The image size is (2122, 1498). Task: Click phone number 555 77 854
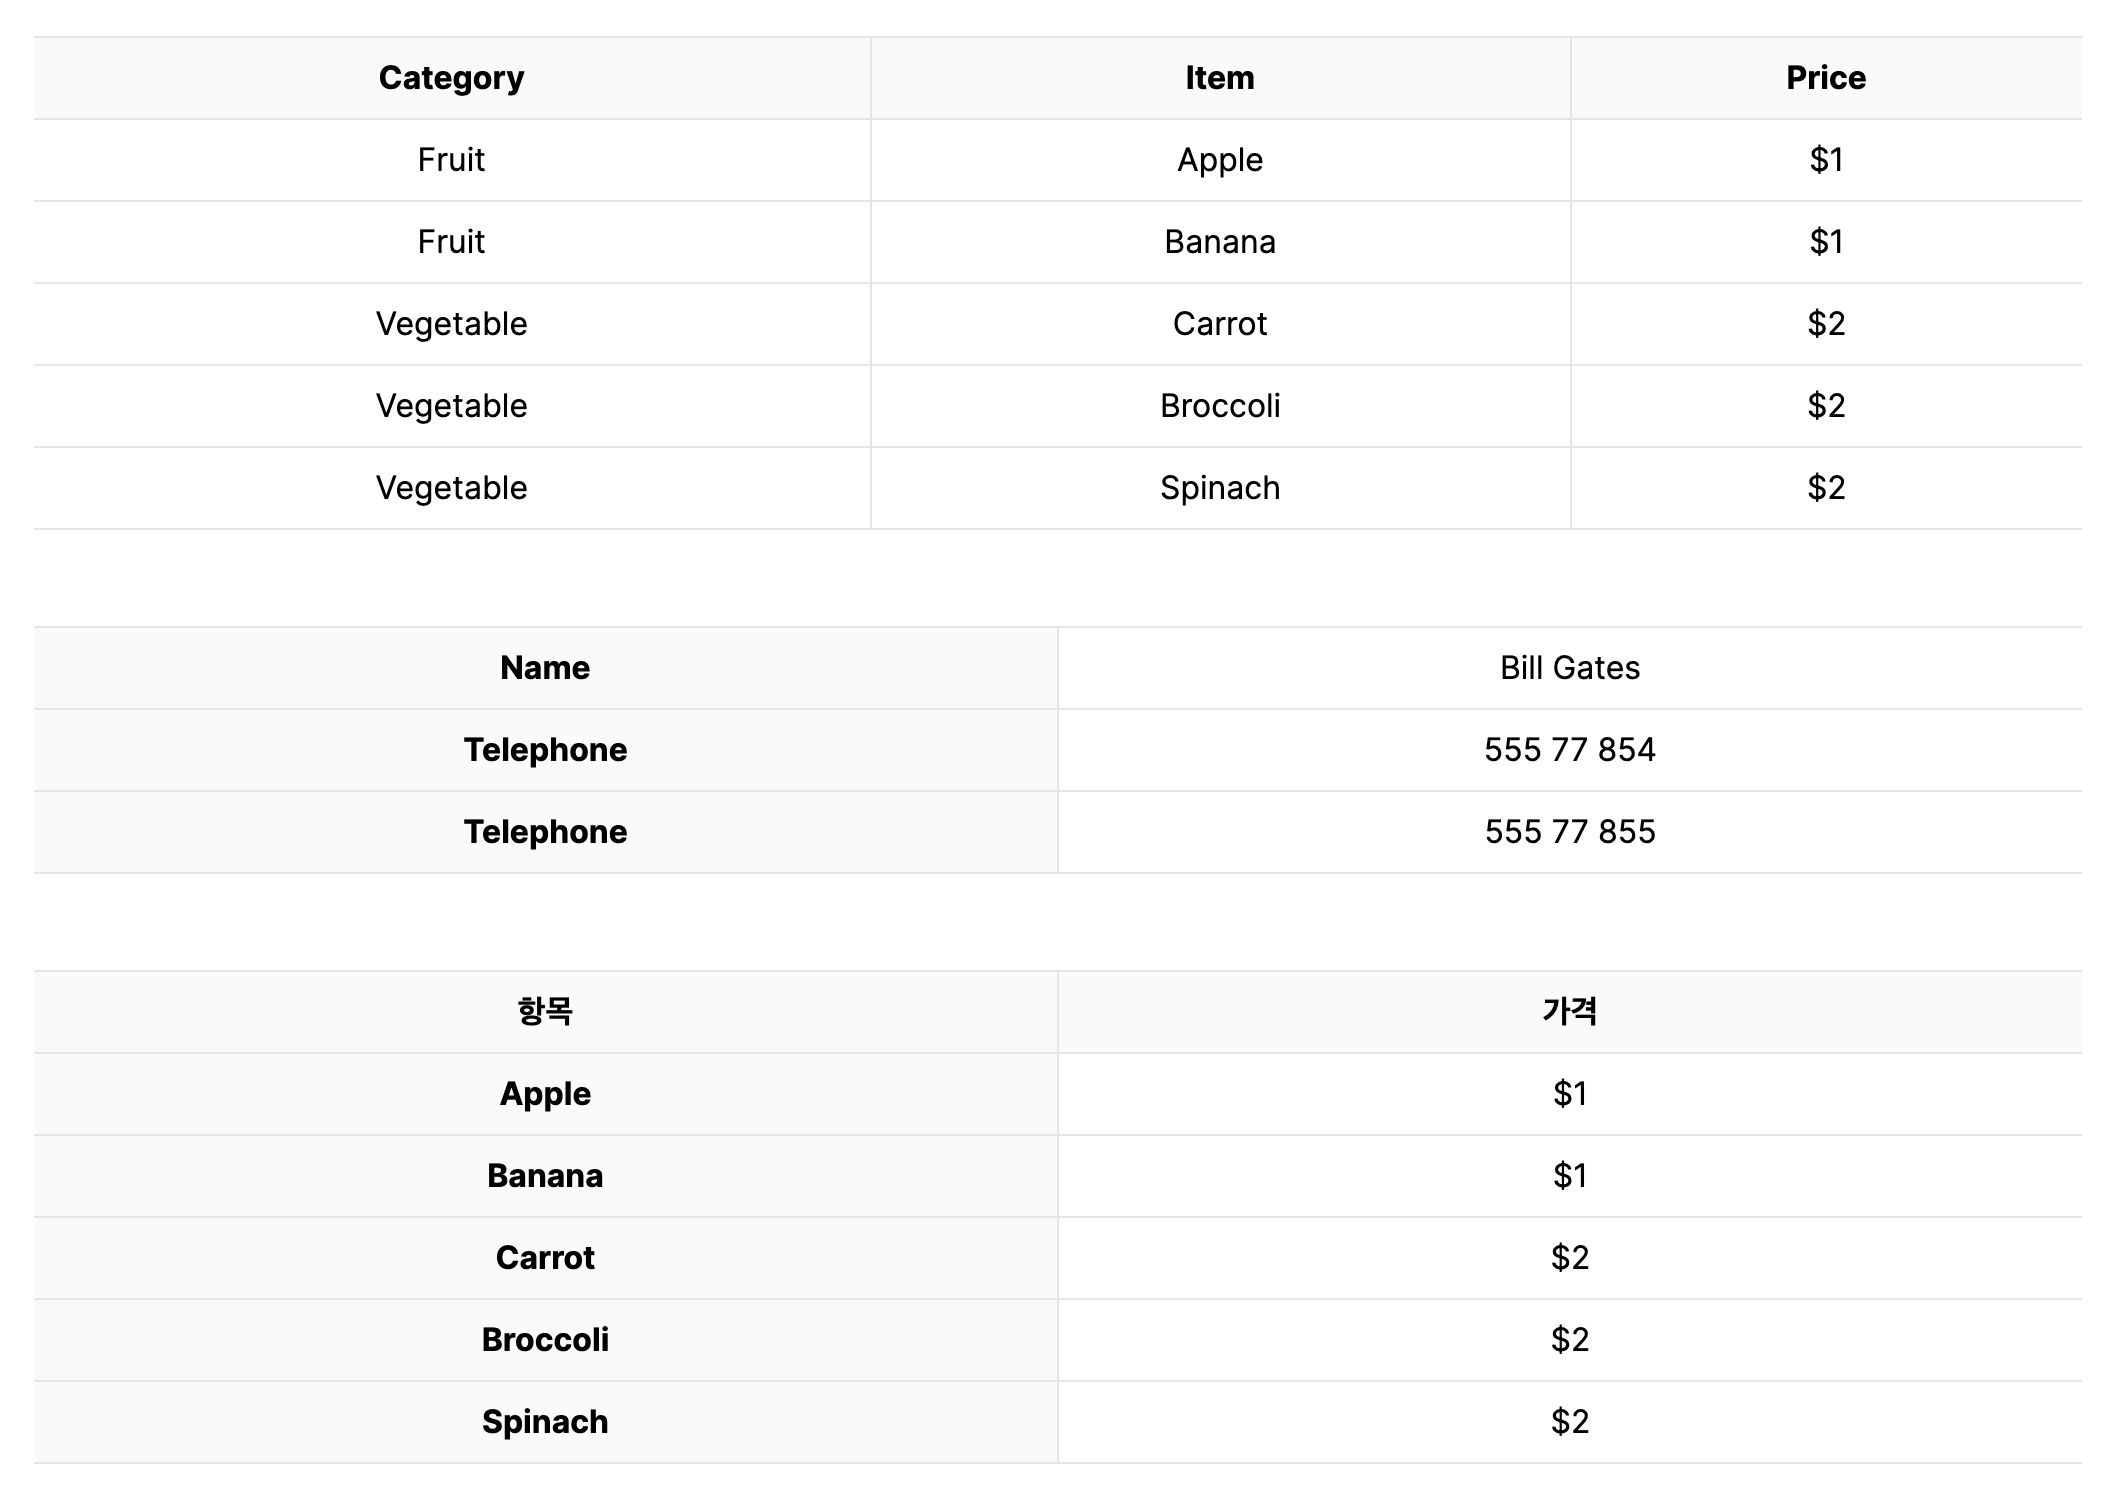1570,750
